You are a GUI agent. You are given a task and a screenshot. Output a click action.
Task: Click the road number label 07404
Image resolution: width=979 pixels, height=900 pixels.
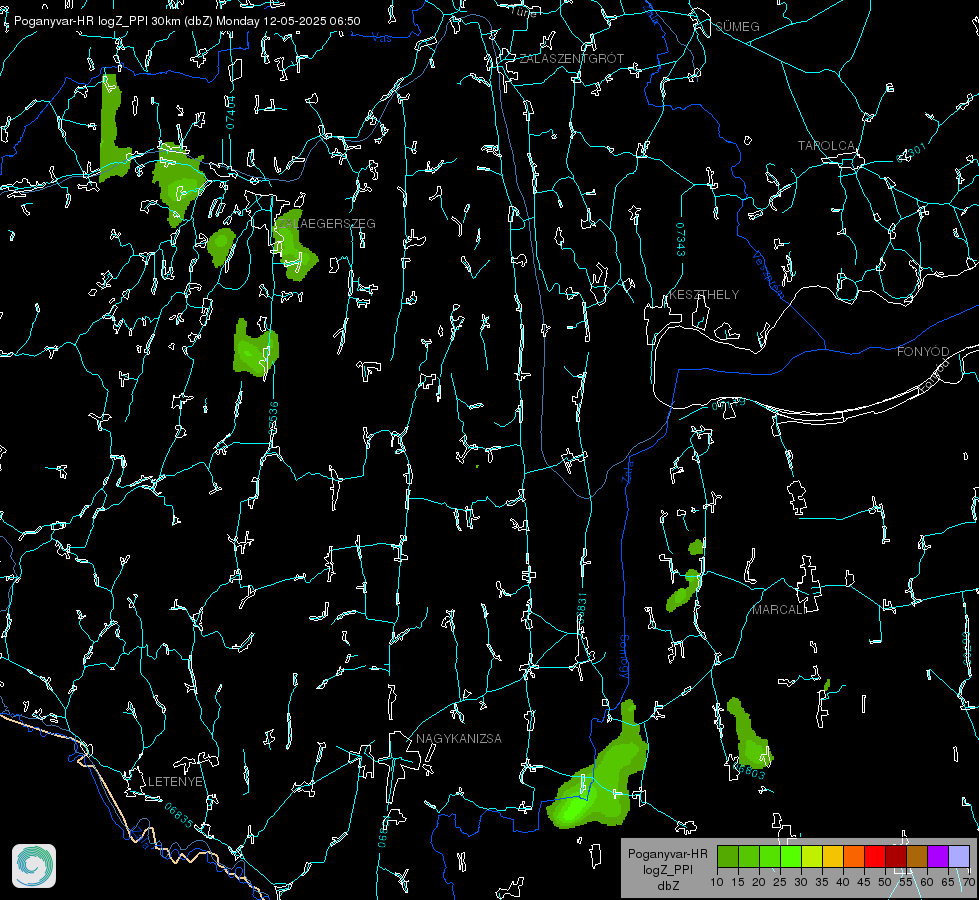pyautogui.click(x=231, y=113)
